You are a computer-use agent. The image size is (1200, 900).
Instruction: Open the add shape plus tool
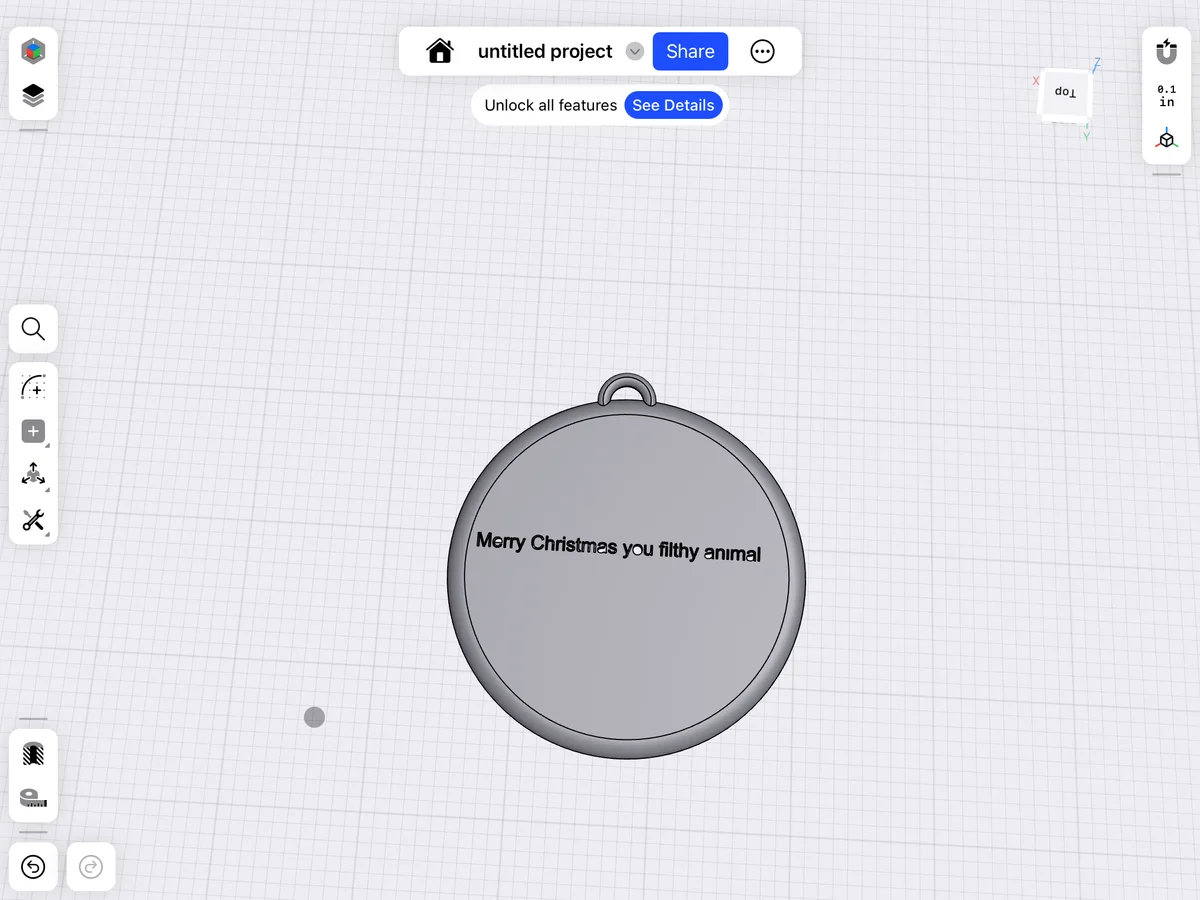(x=33, y=432)
